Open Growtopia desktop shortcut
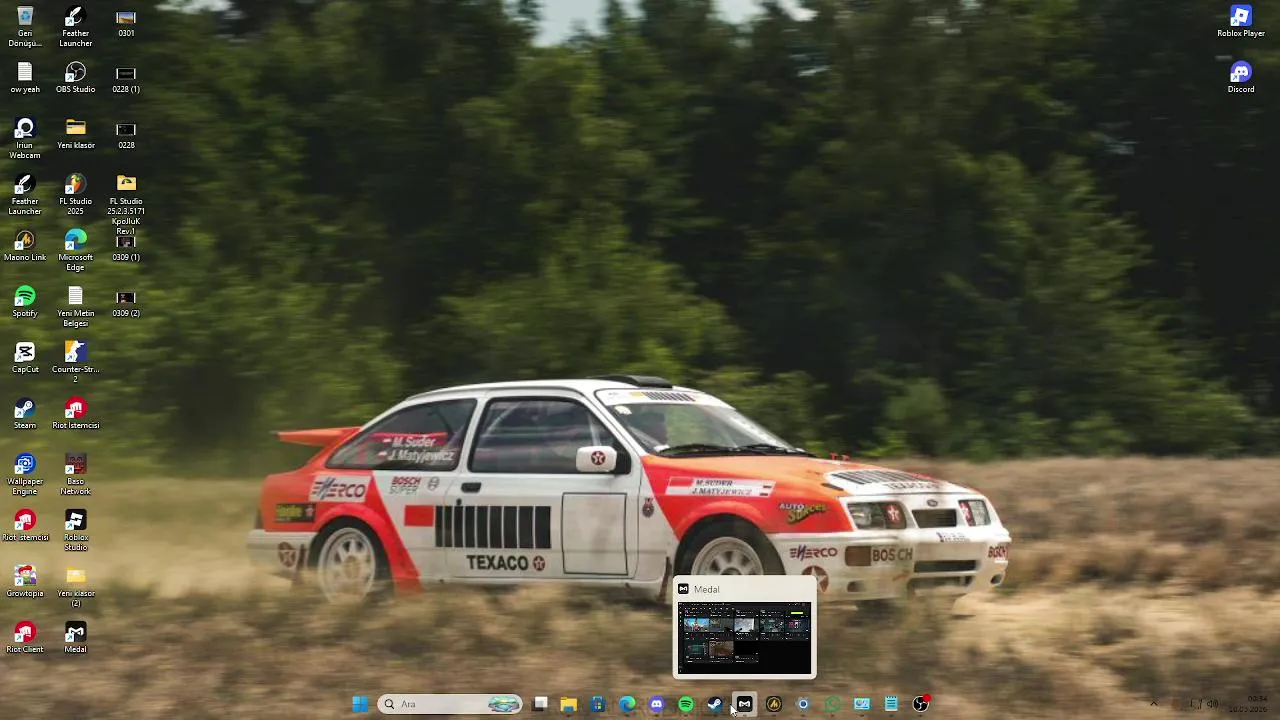 click(x=25, y=582)
